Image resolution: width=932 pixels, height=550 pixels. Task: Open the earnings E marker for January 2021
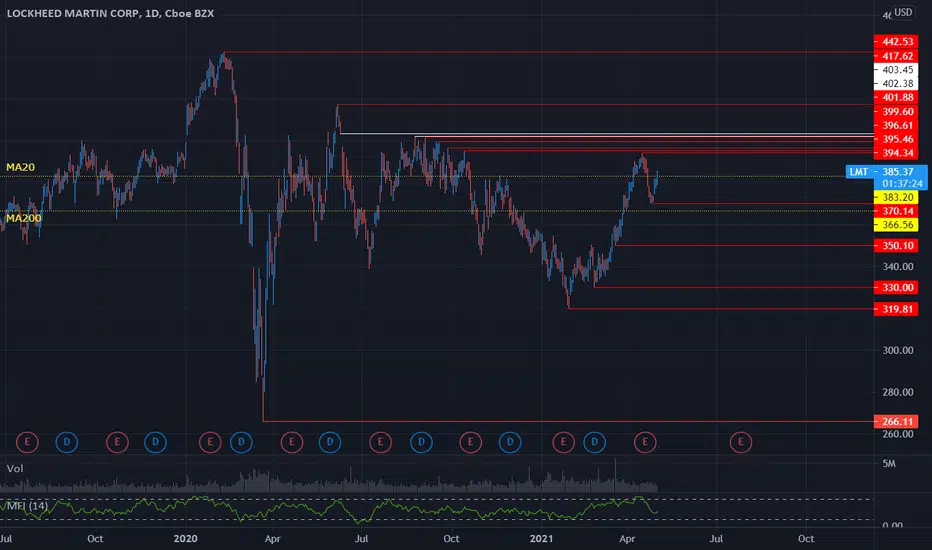[563, 442]
